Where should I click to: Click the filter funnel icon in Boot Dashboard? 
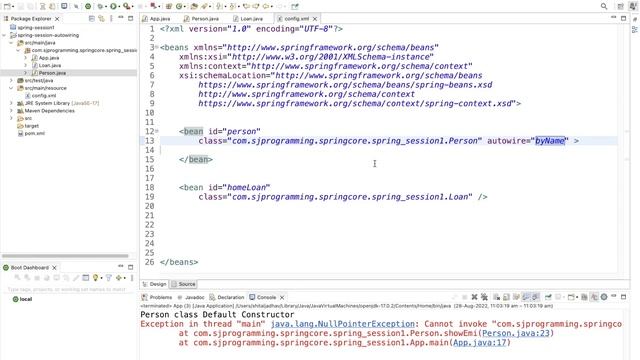coord(109,278)
